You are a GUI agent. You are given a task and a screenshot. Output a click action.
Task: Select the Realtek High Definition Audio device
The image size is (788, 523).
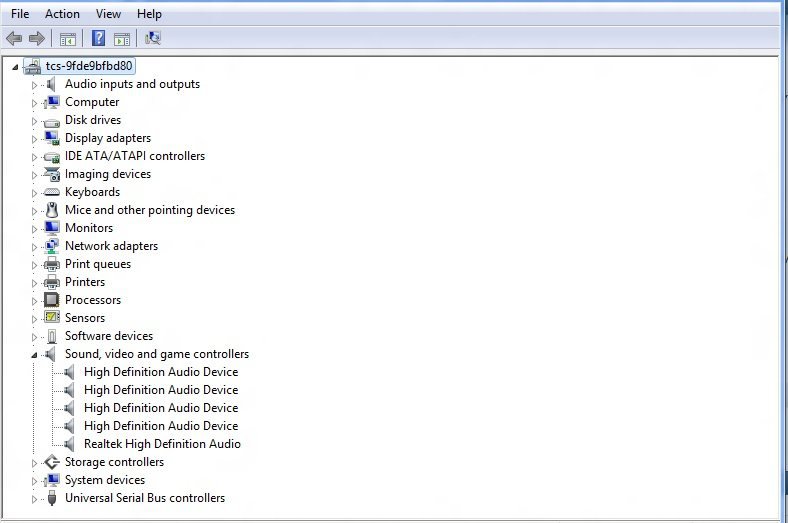point(162,444)
